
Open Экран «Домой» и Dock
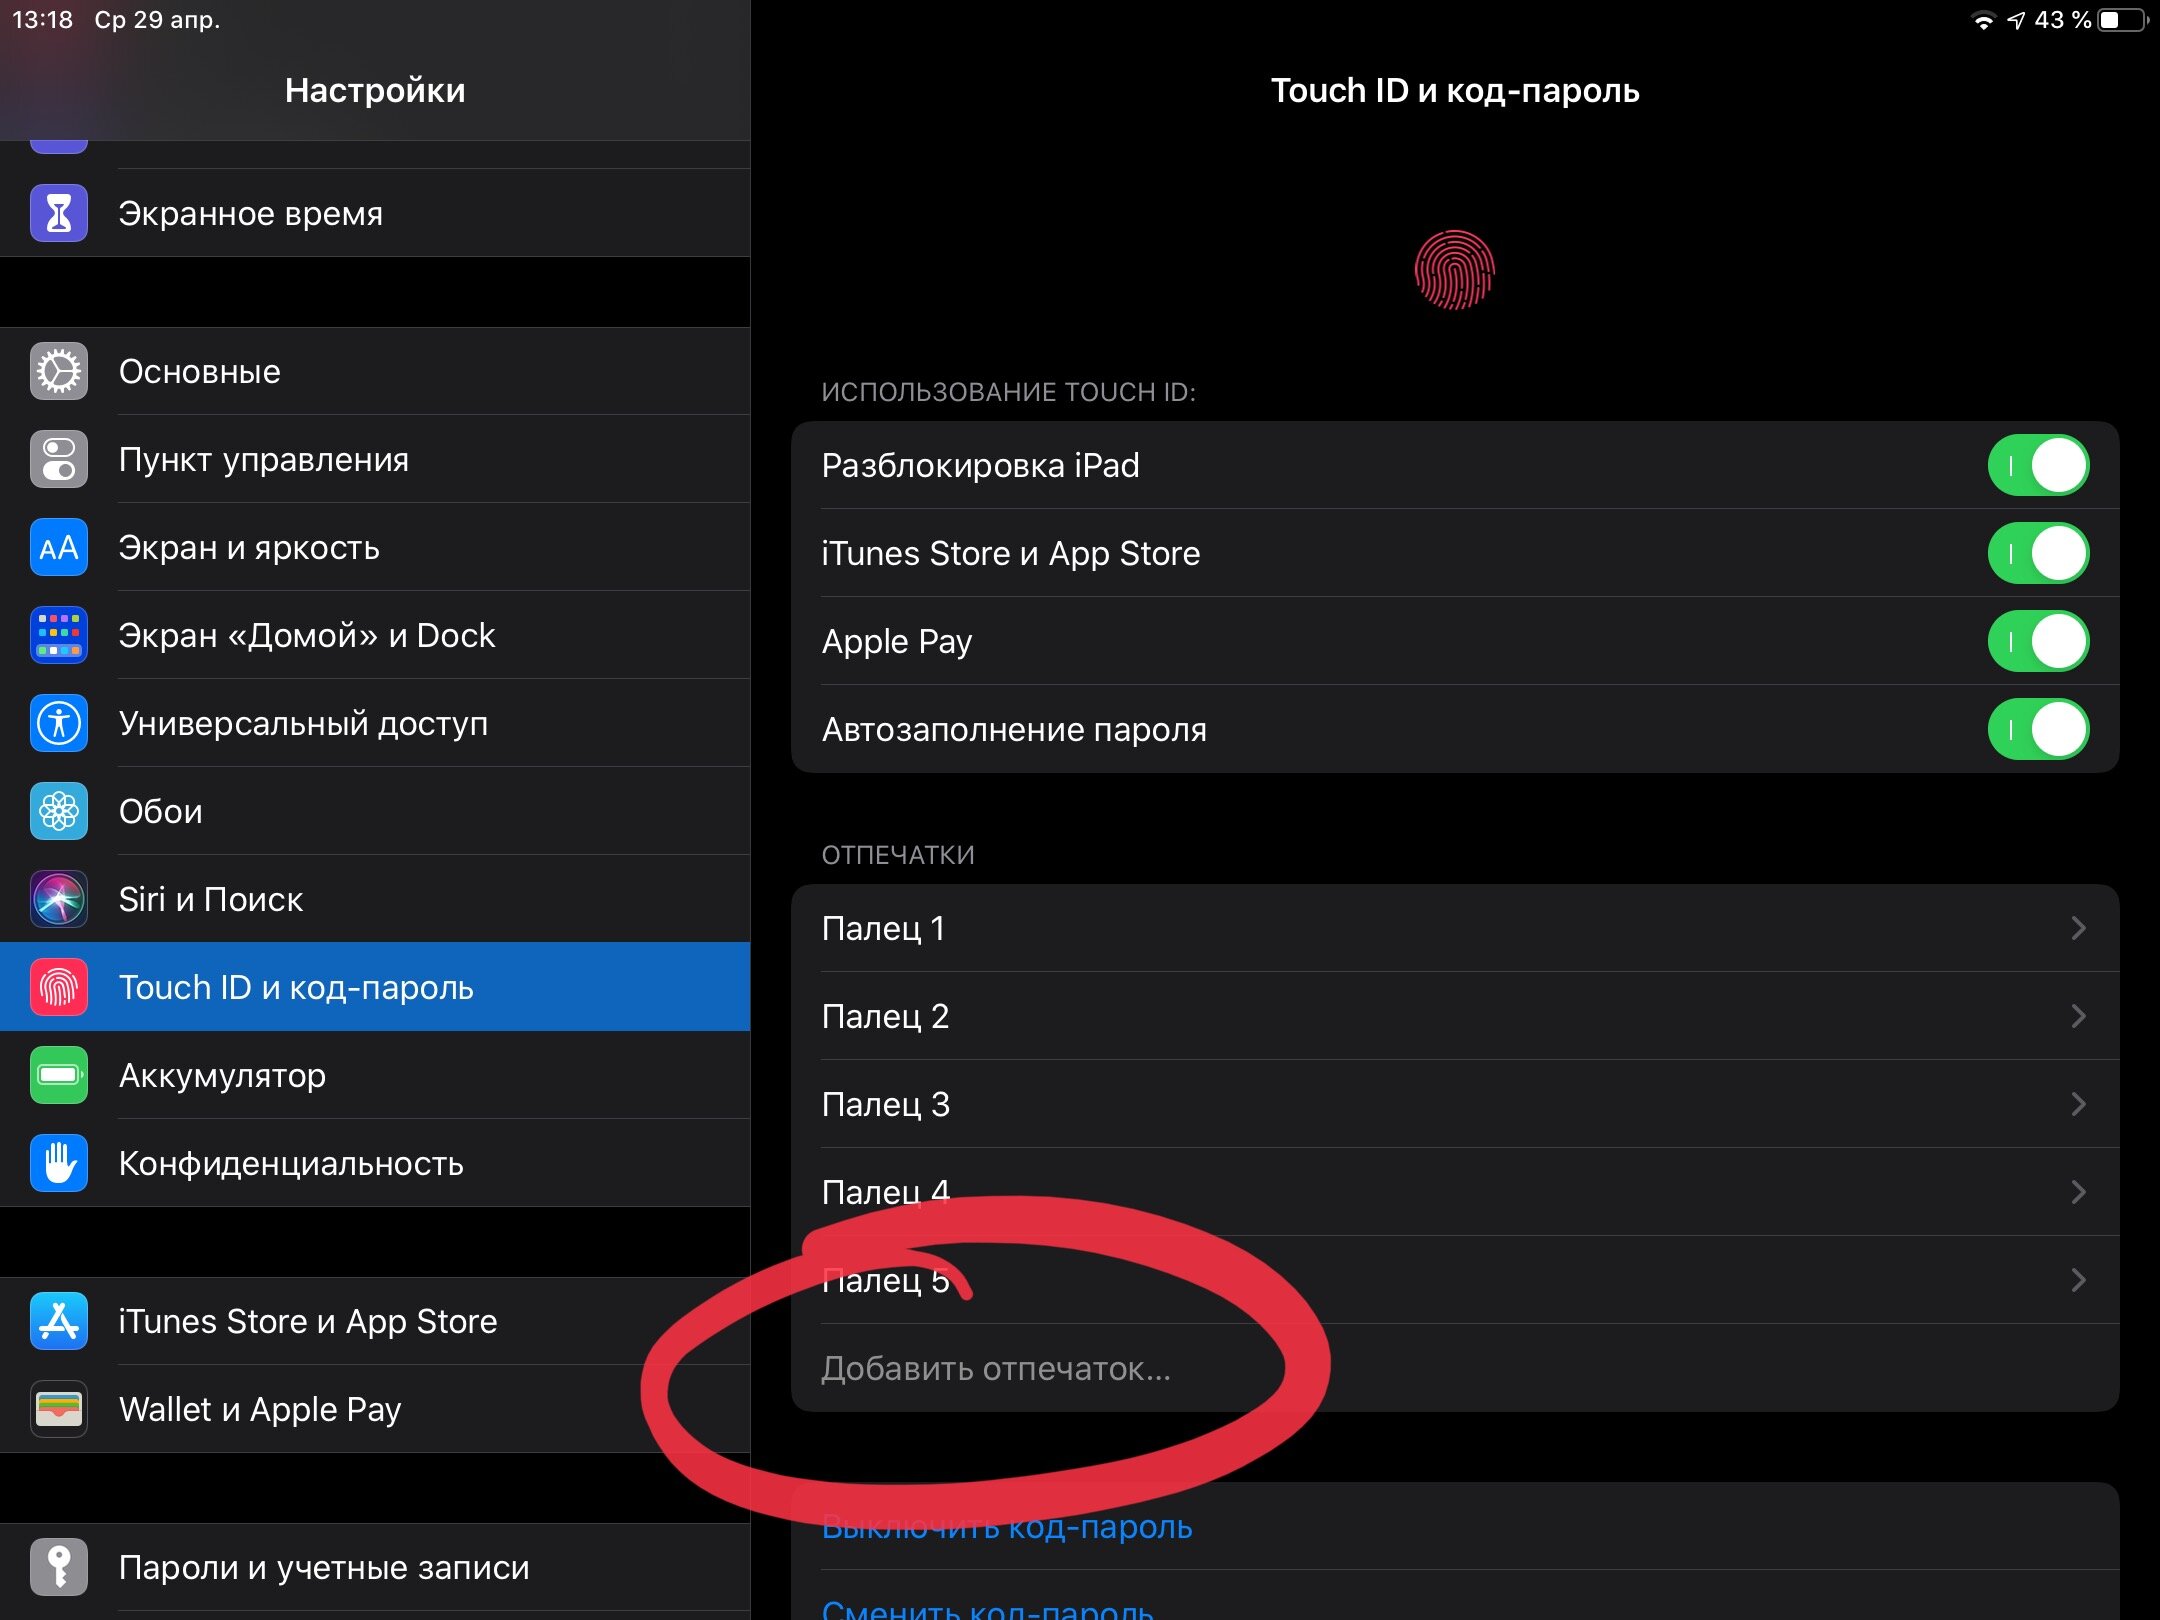375,636
